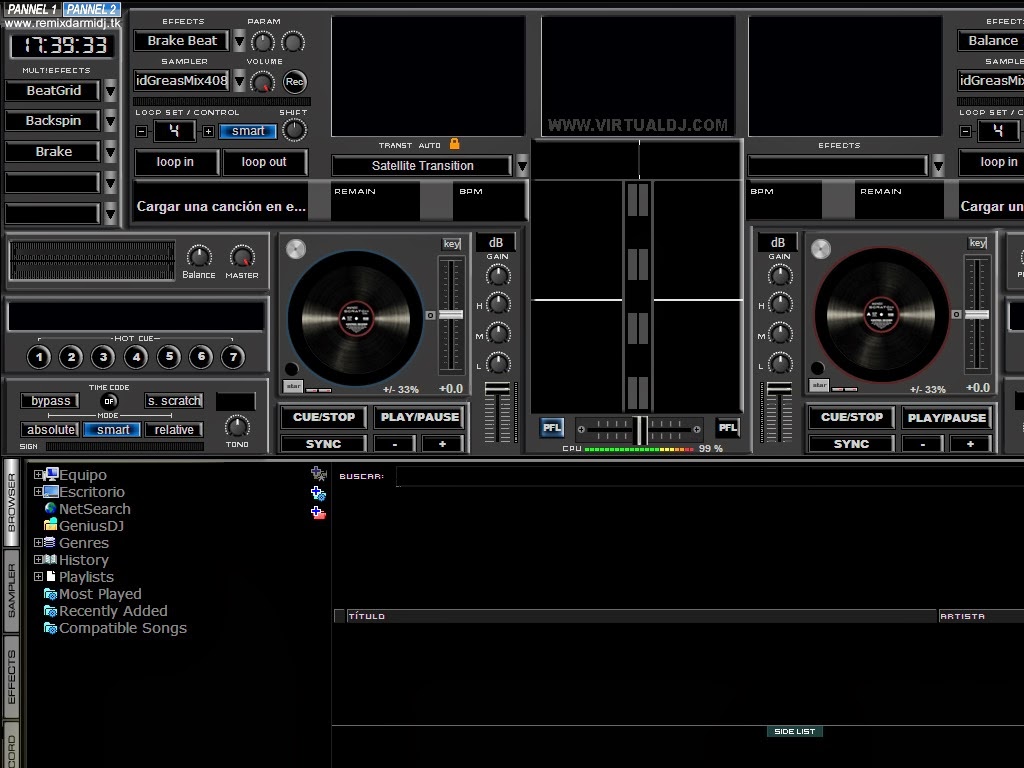Open the Satellite Transition dropdown
The image size is (1024, 768).
tap(522, 166)
